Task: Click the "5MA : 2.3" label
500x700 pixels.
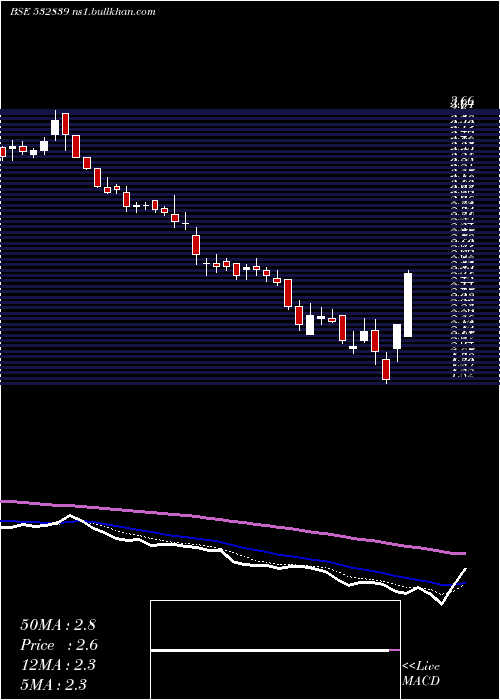Action: point(54,684)
